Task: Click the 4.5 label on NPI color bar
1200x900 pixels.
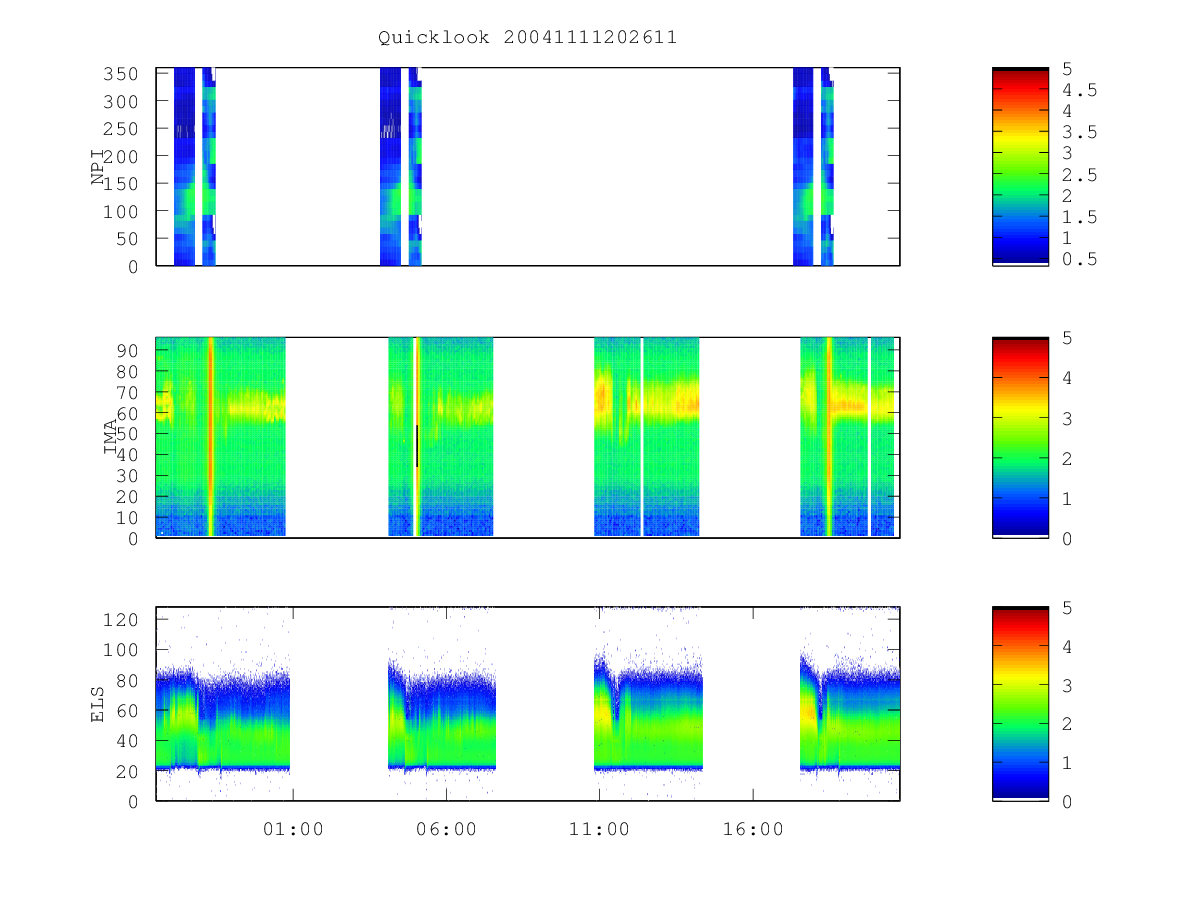Action: coord(1079,90)
